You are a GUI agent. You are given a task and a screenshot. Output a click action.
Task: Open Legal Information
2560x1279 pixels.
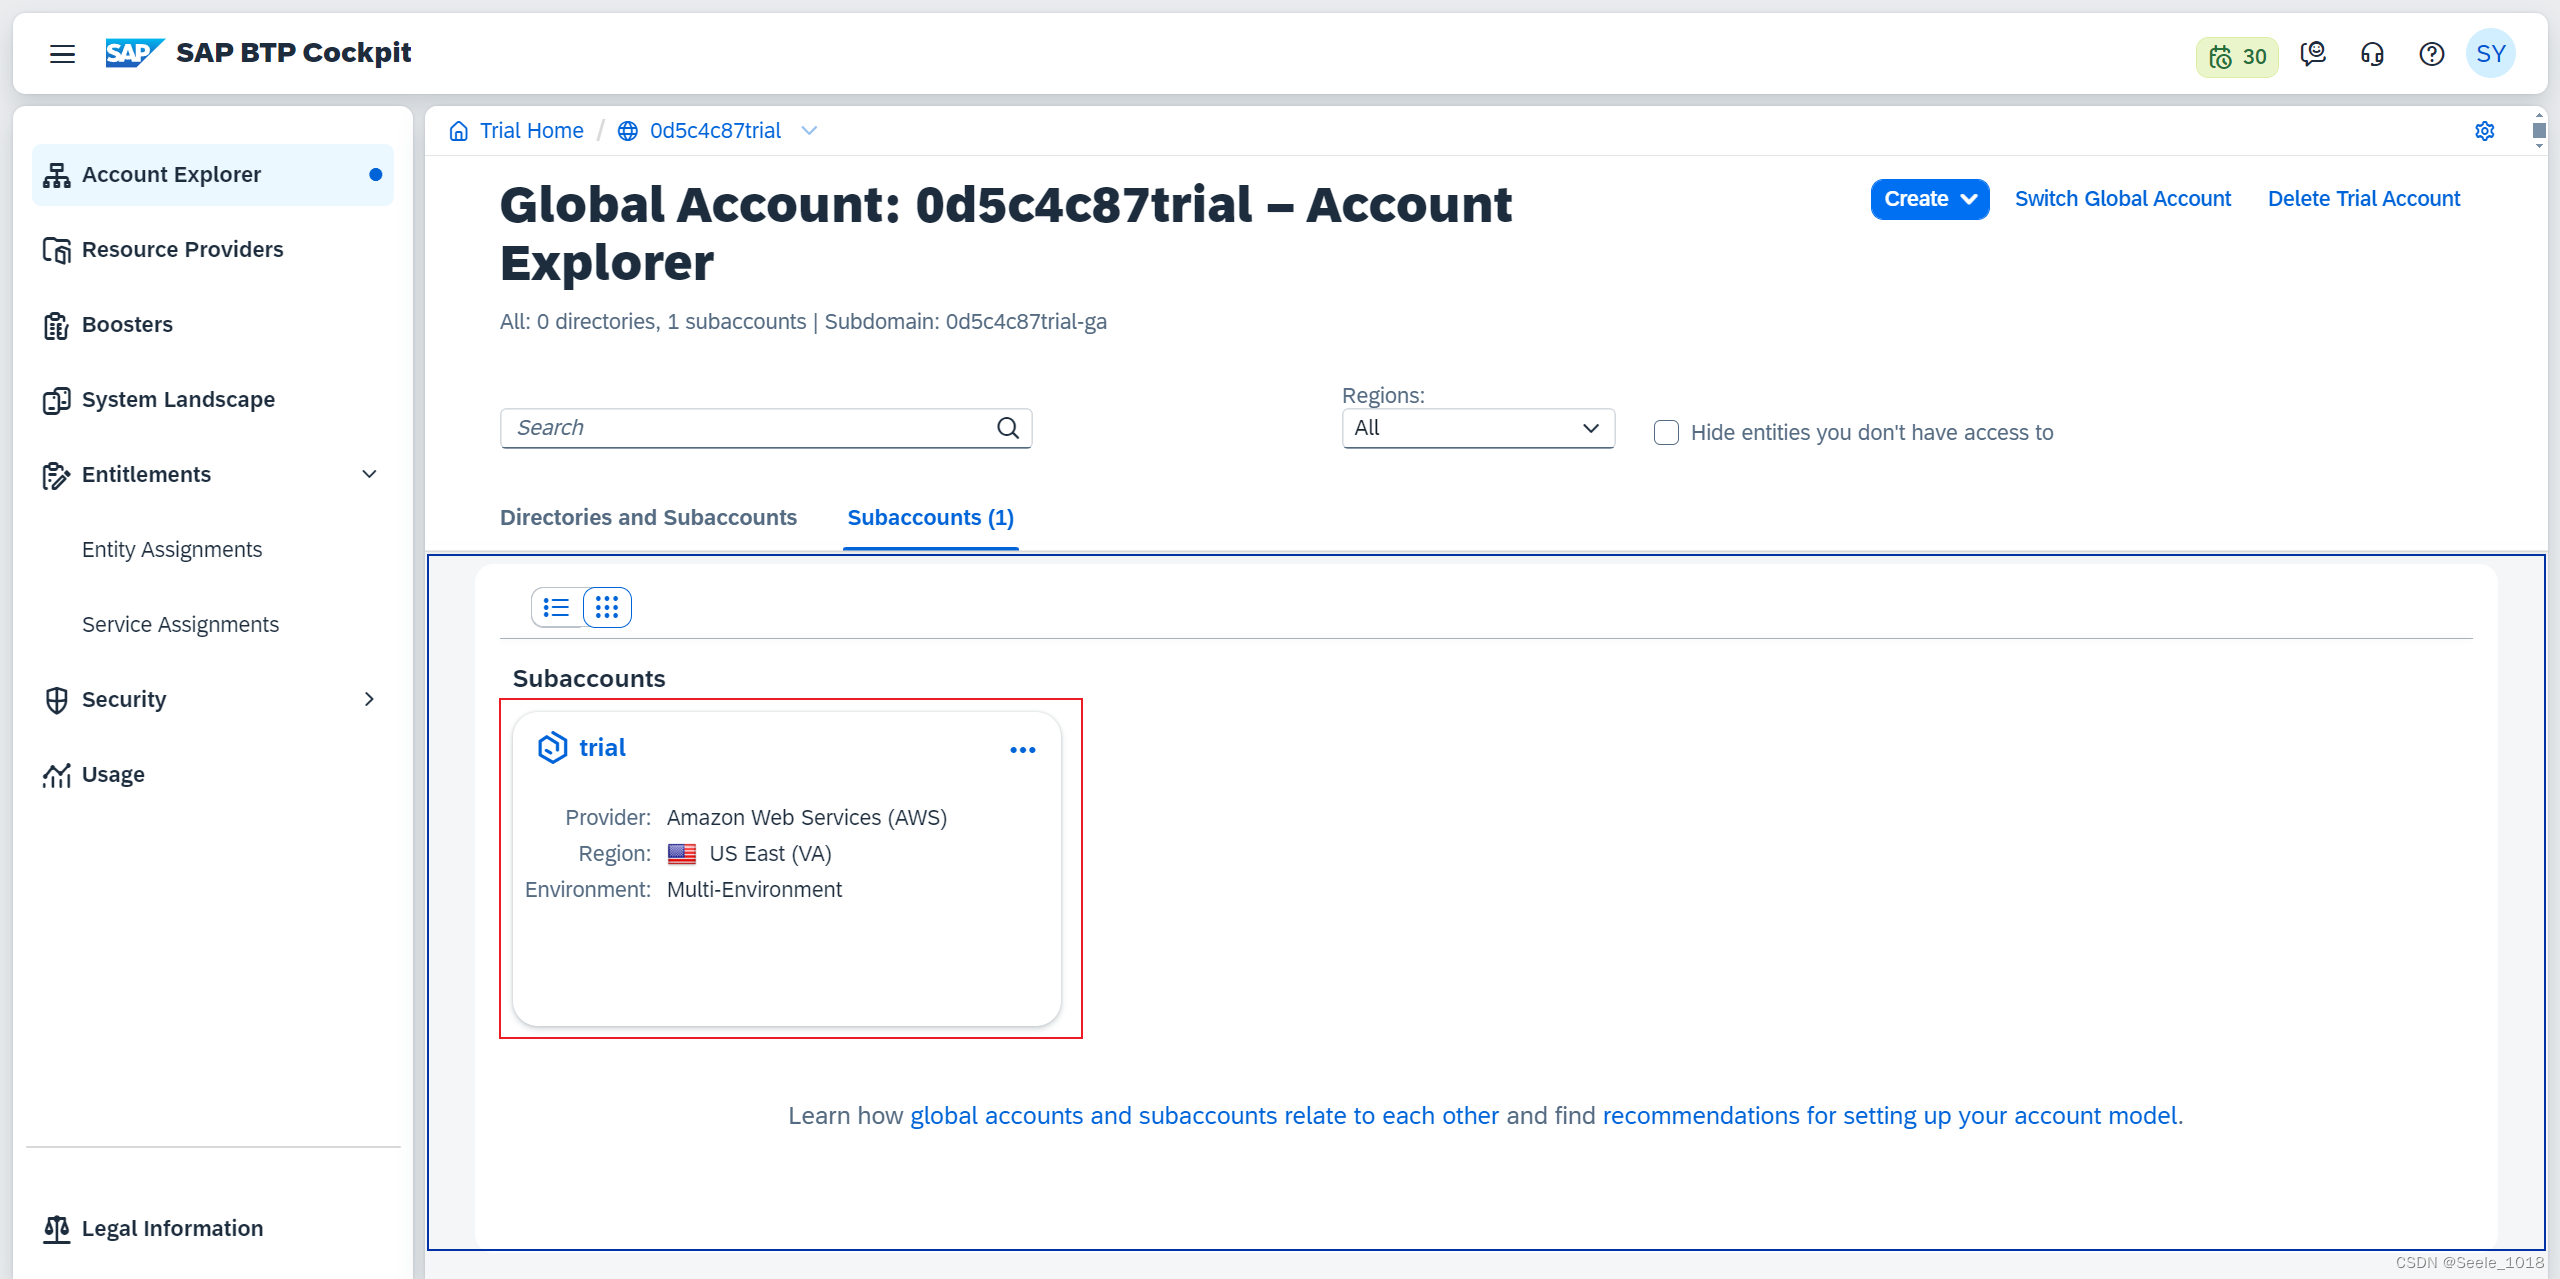pyautogui.click(x=213, y=1229)
